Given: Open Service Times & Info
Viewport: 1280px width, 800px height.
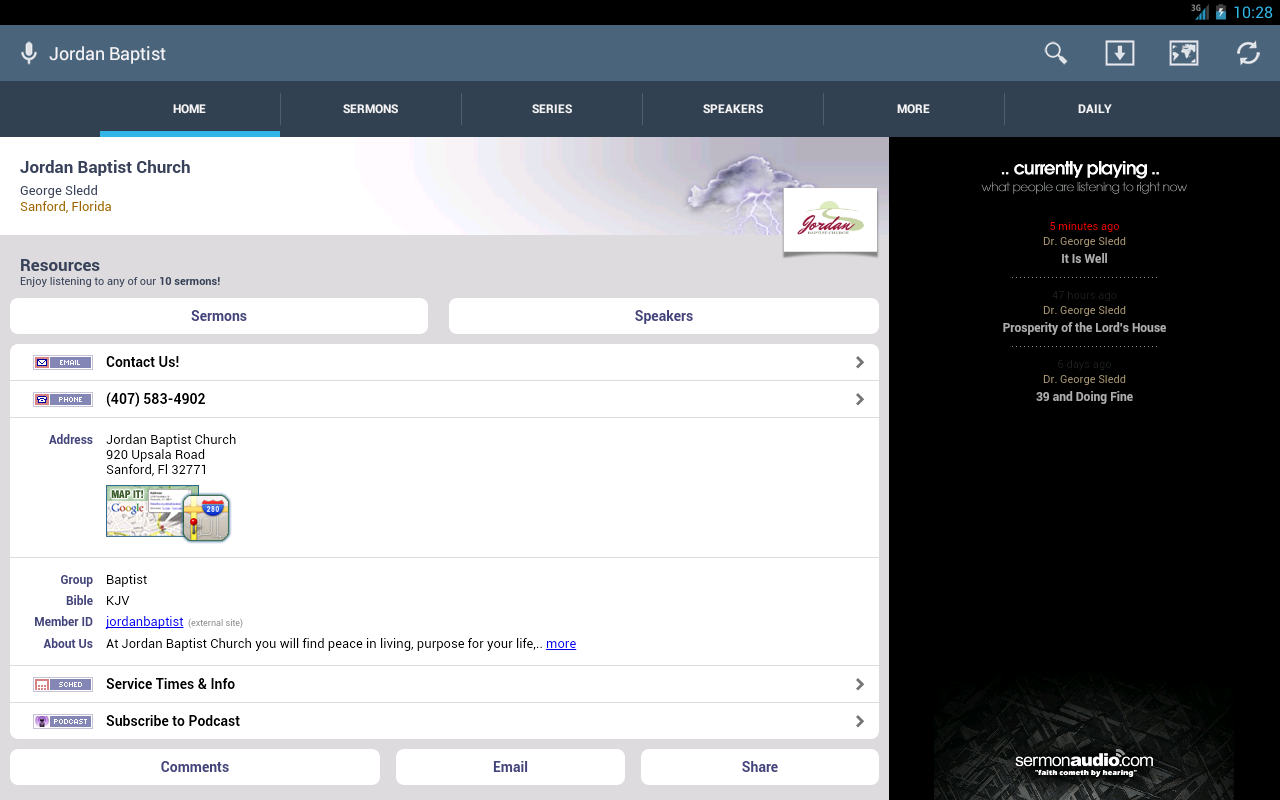Looking at the screenshot, I should point(444,684).
